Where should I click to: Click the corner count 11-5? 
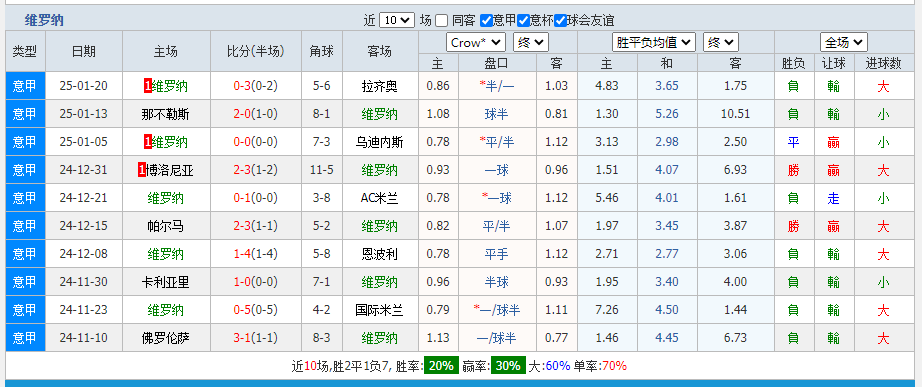pos(322,170)
